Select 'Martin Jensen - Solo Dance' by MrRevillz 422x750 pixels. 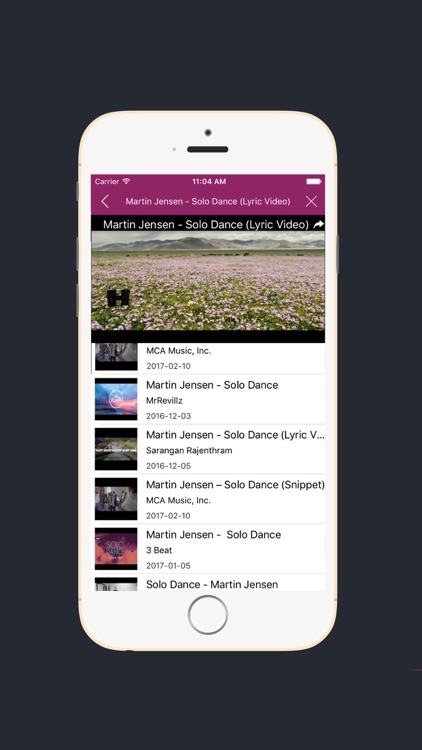pos(212,385)
